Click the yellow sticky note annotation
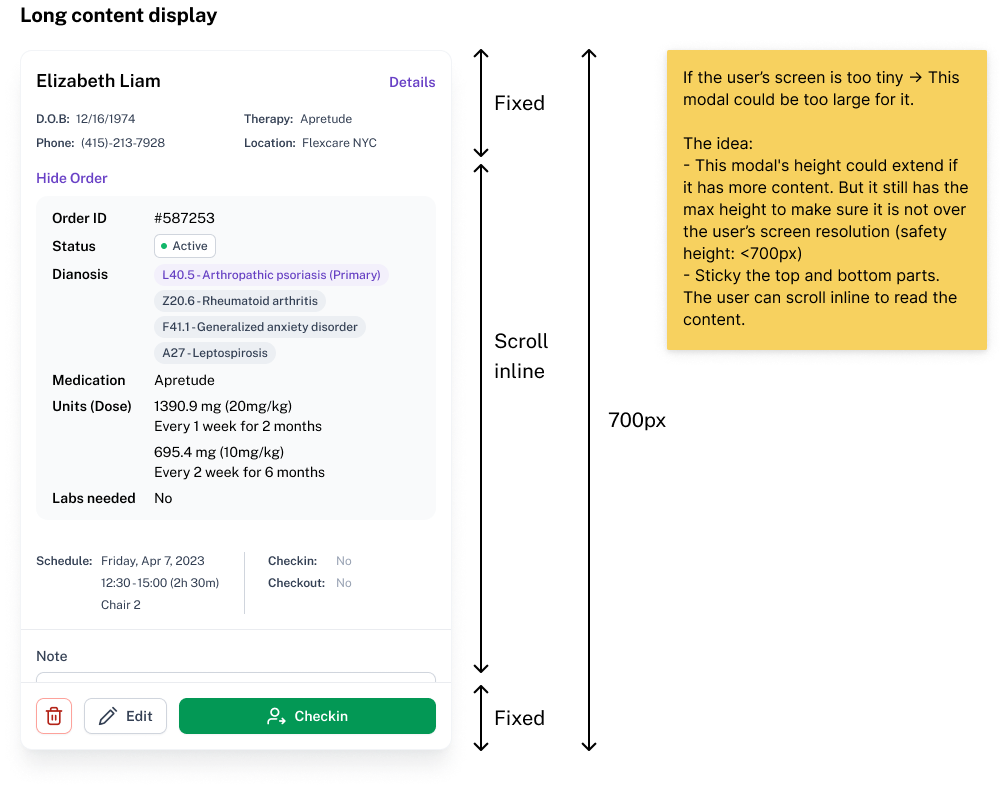Viewport: 1003px width, 790px height. [826, 197]
